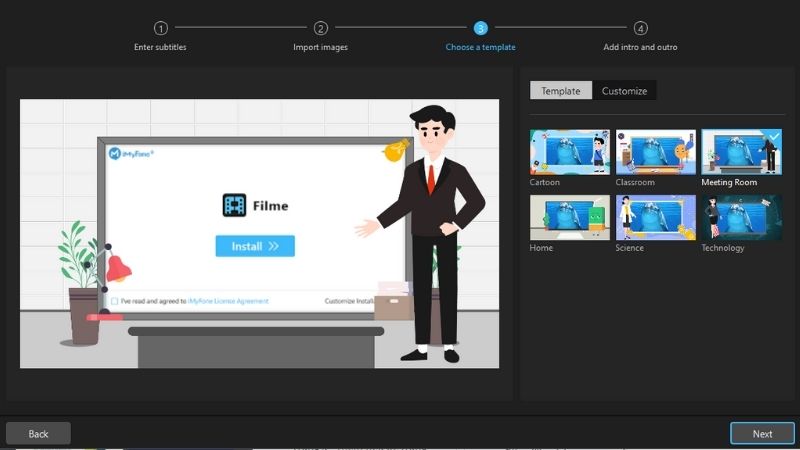800x450 pixels.
Task: Tick the license agreement checkbox in preview
Action: point(114,301)
